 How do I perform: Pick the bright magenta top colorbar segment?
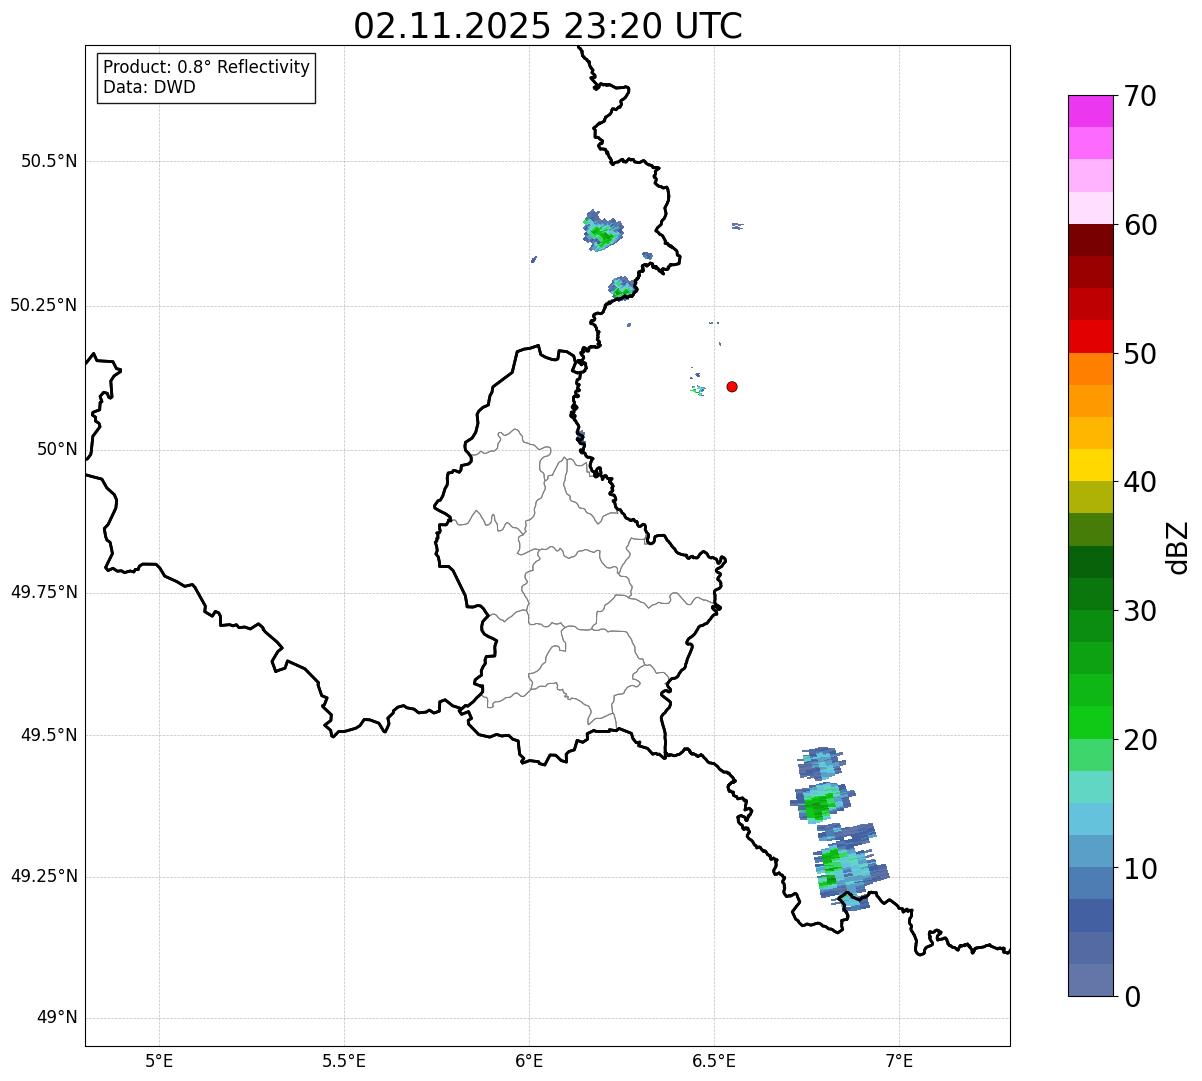click(1090, 111)
